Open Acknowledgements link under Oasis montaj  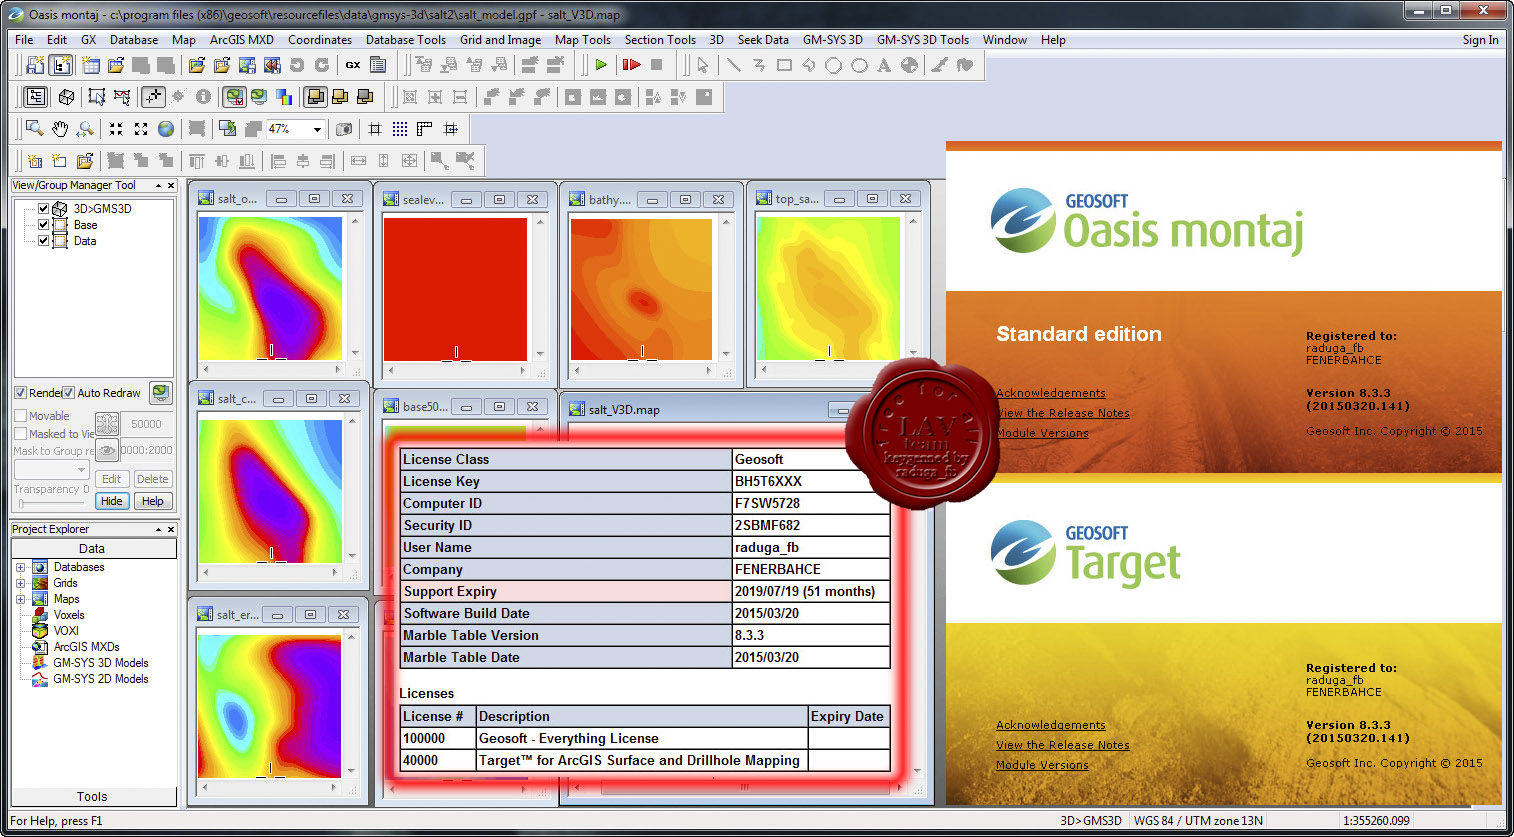click(1051, 393)
